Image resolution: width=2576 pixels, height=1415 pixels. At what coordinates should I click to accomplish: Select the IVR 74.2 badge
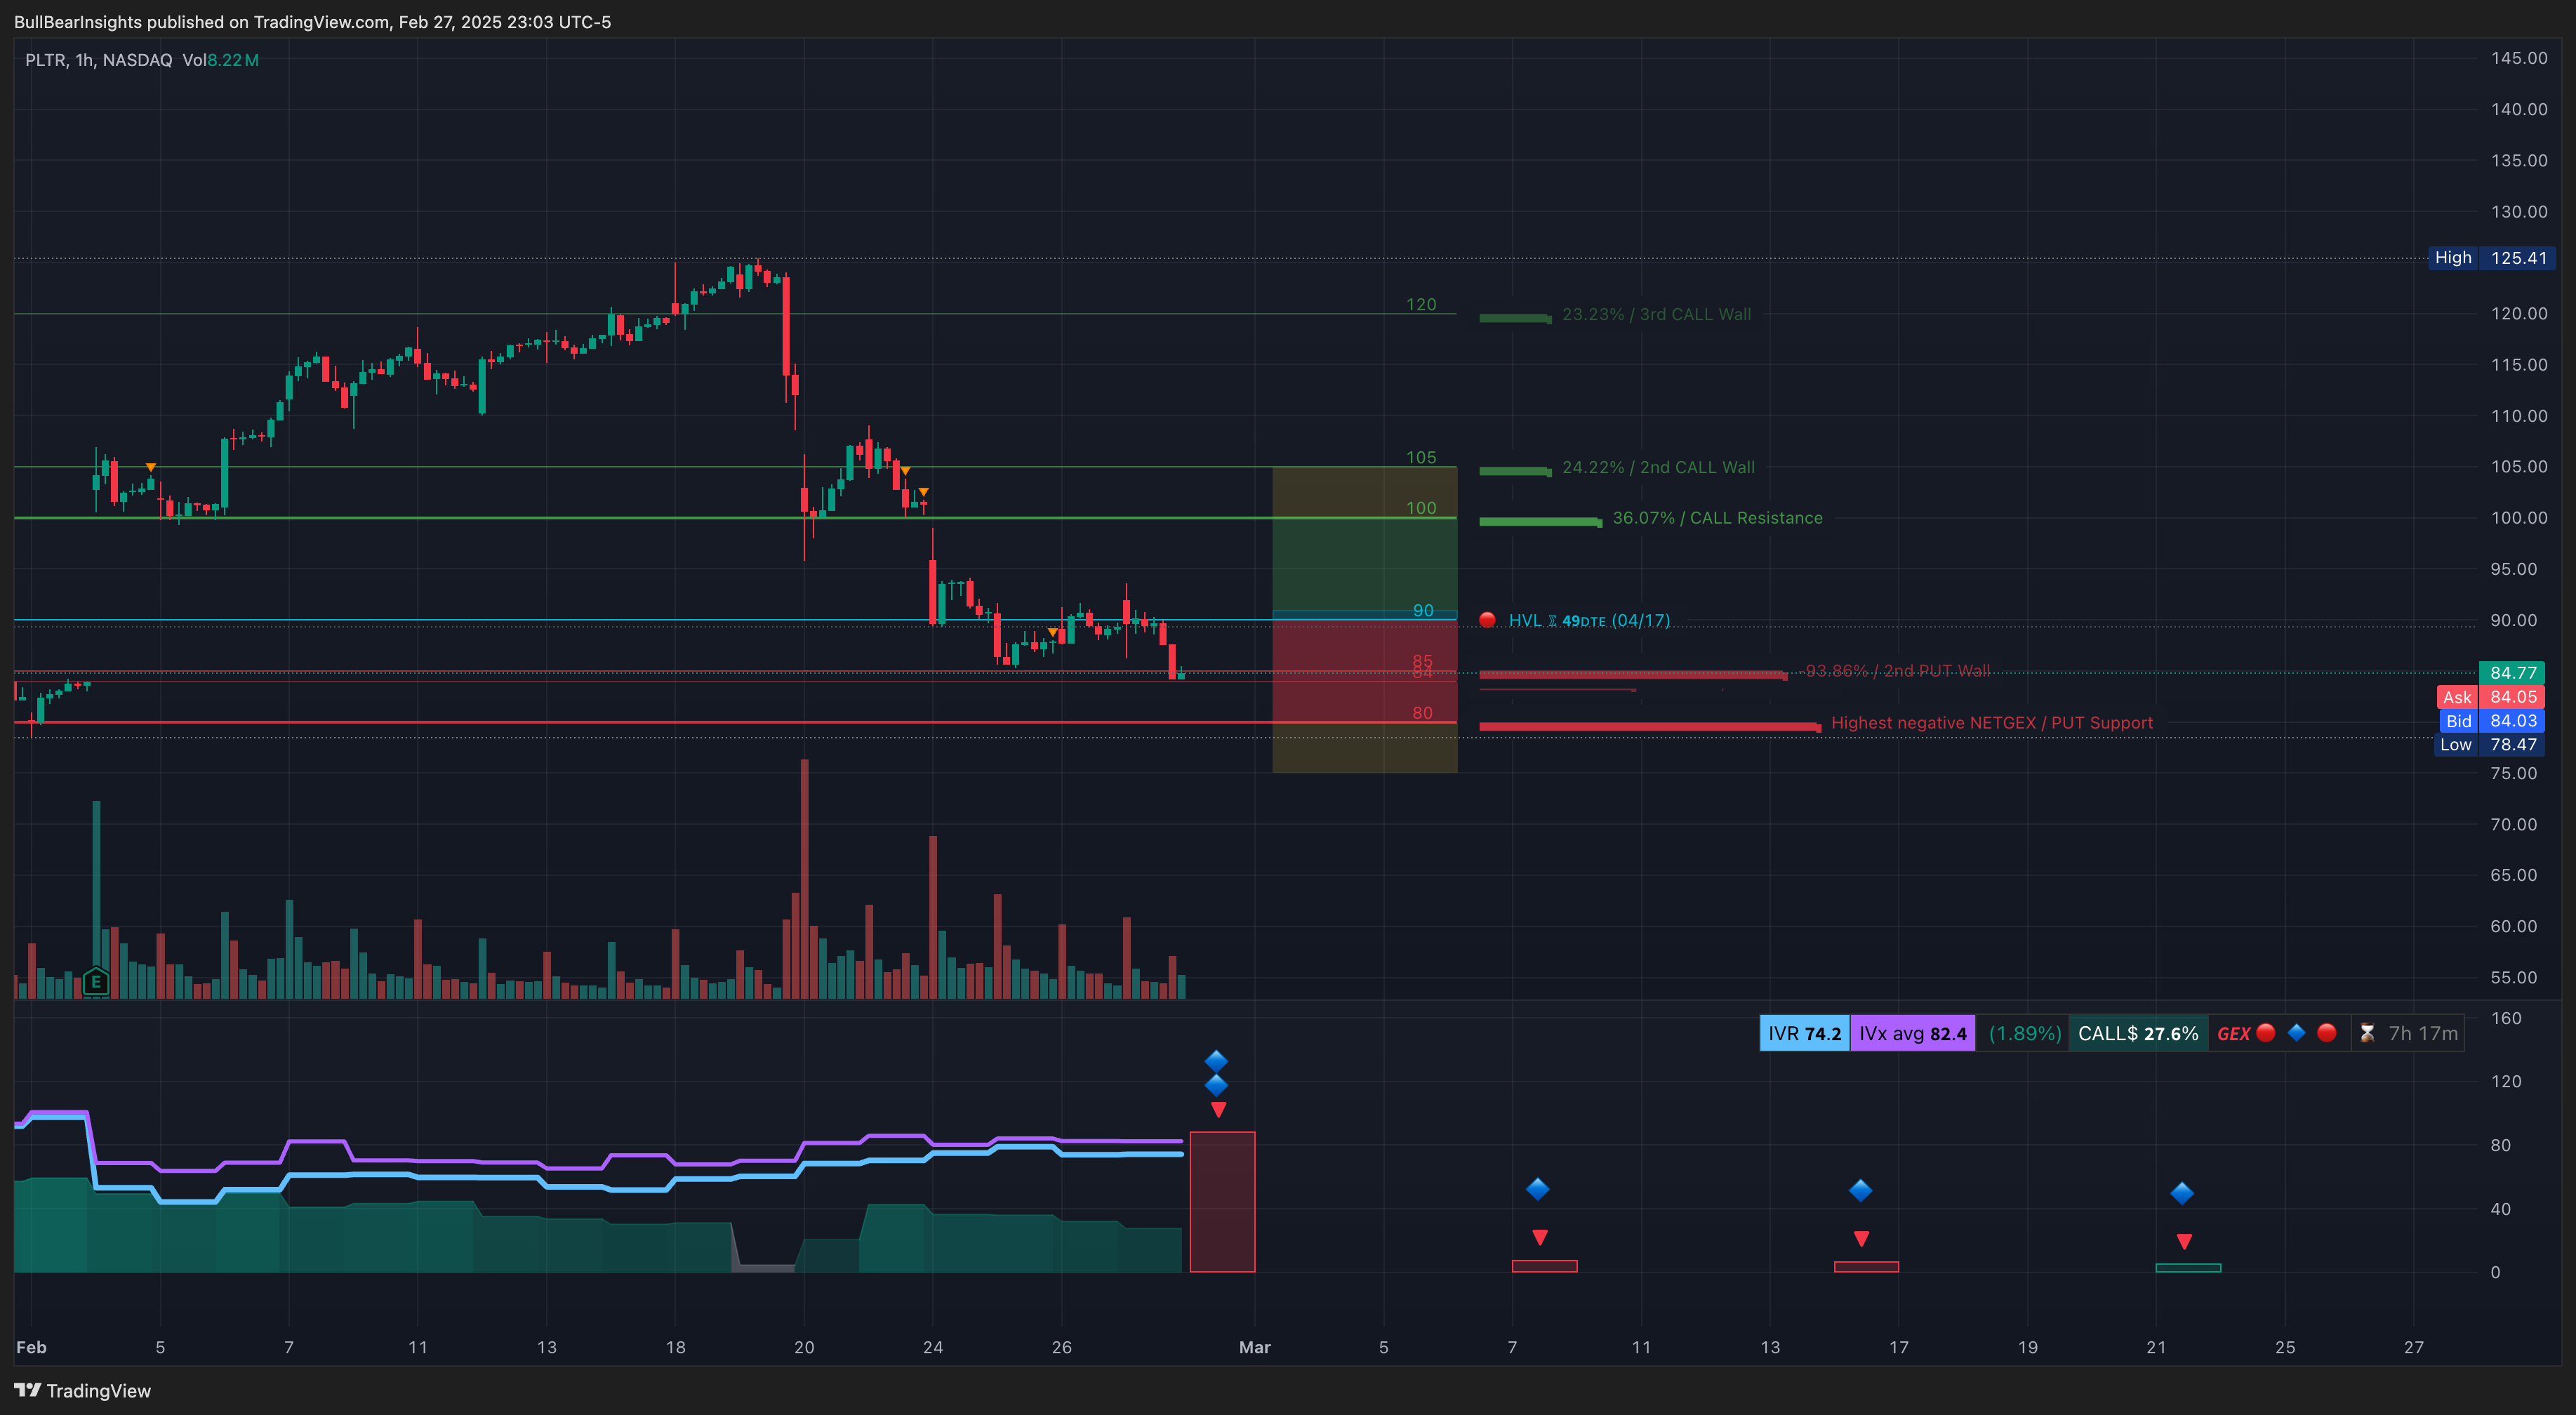click(1804, 1033)
